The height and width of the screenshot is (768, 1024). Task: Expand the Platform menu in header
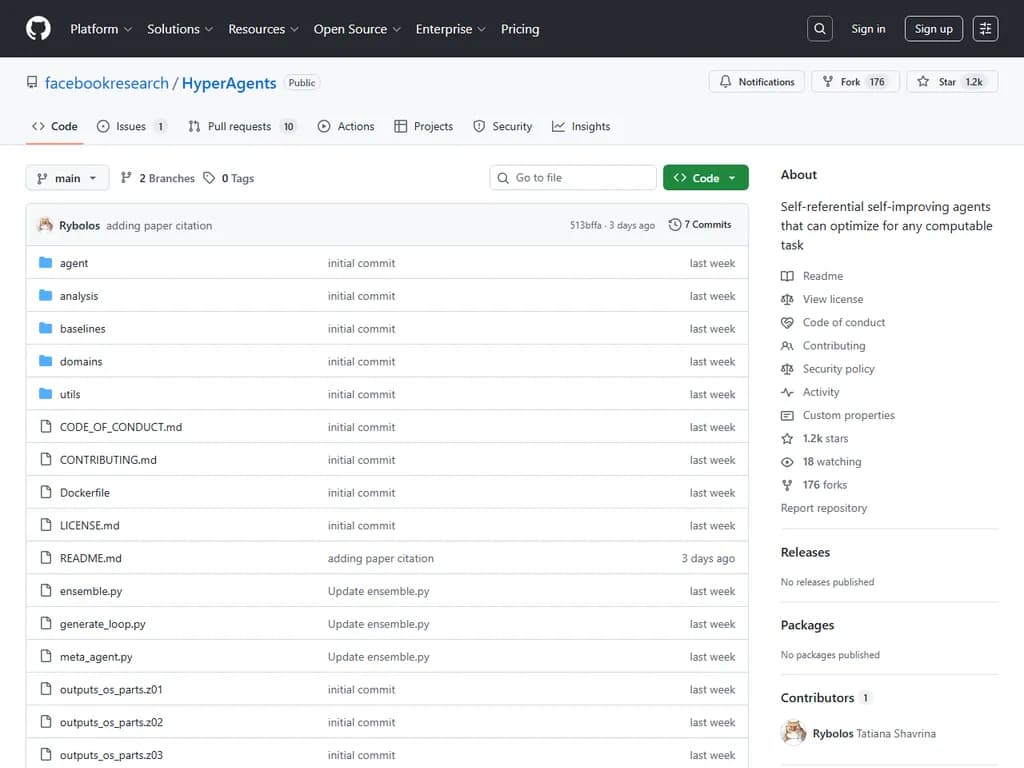point(100,29)
